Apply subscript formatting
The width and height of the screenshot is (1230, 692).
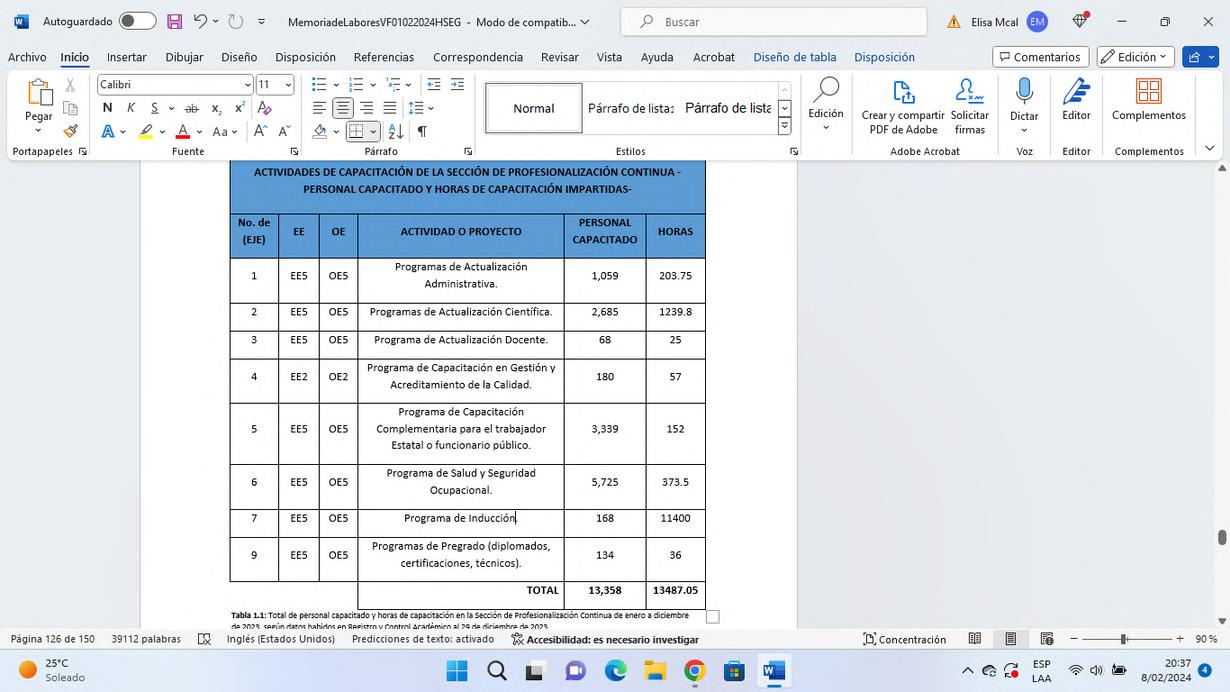(216, 108)
